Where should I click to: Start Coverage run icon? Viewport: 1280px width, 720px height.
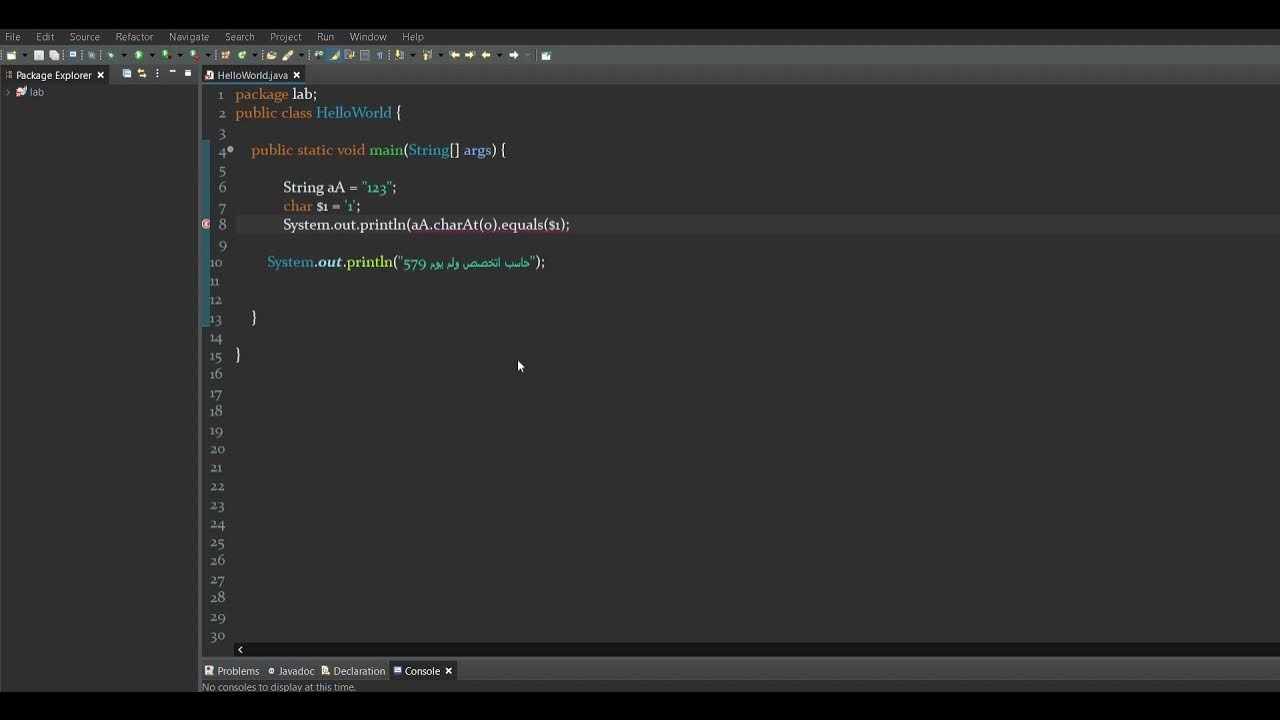point(167,55)
